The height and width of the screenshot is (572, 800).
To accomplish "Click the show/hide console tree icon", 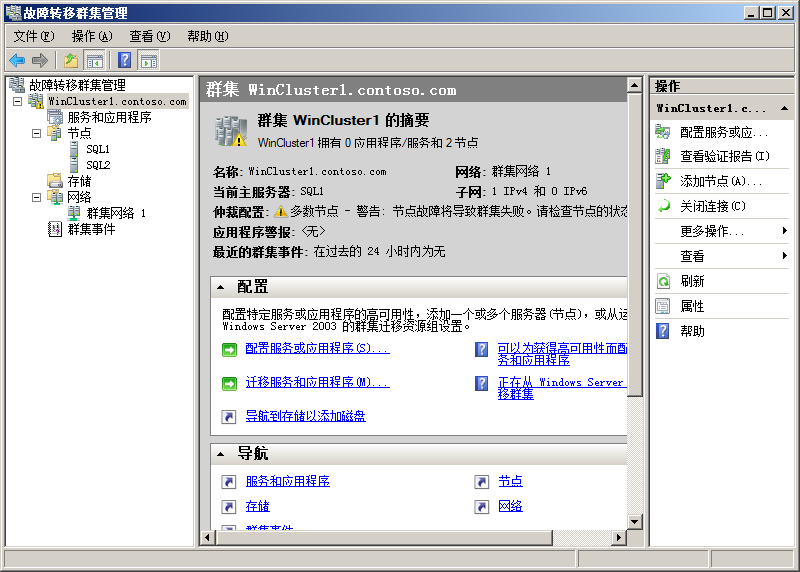I will (95, 60).
